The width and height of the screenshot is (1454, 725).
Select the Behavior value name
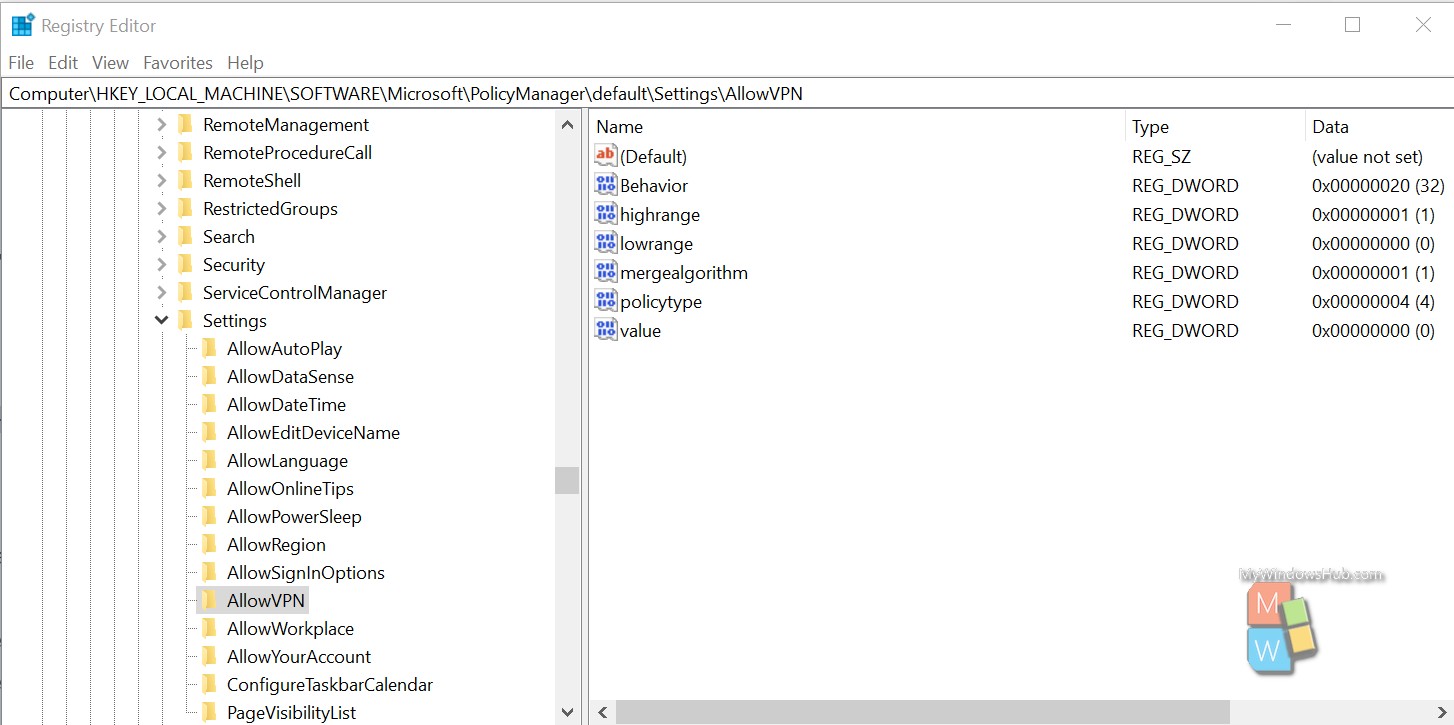[654, 185]
